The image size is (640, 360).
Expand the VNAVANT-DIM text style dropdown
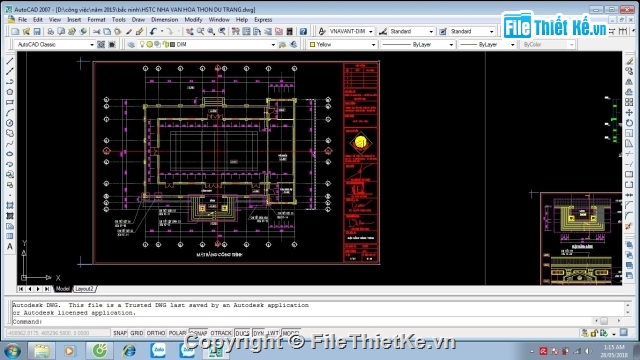pyautogui.click(x=371, y=31)
